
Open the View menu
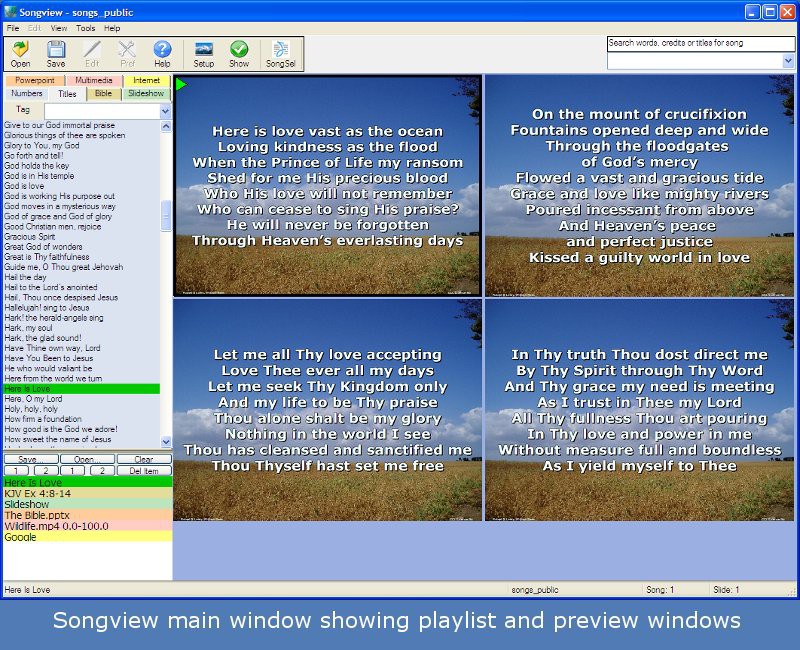59,28
